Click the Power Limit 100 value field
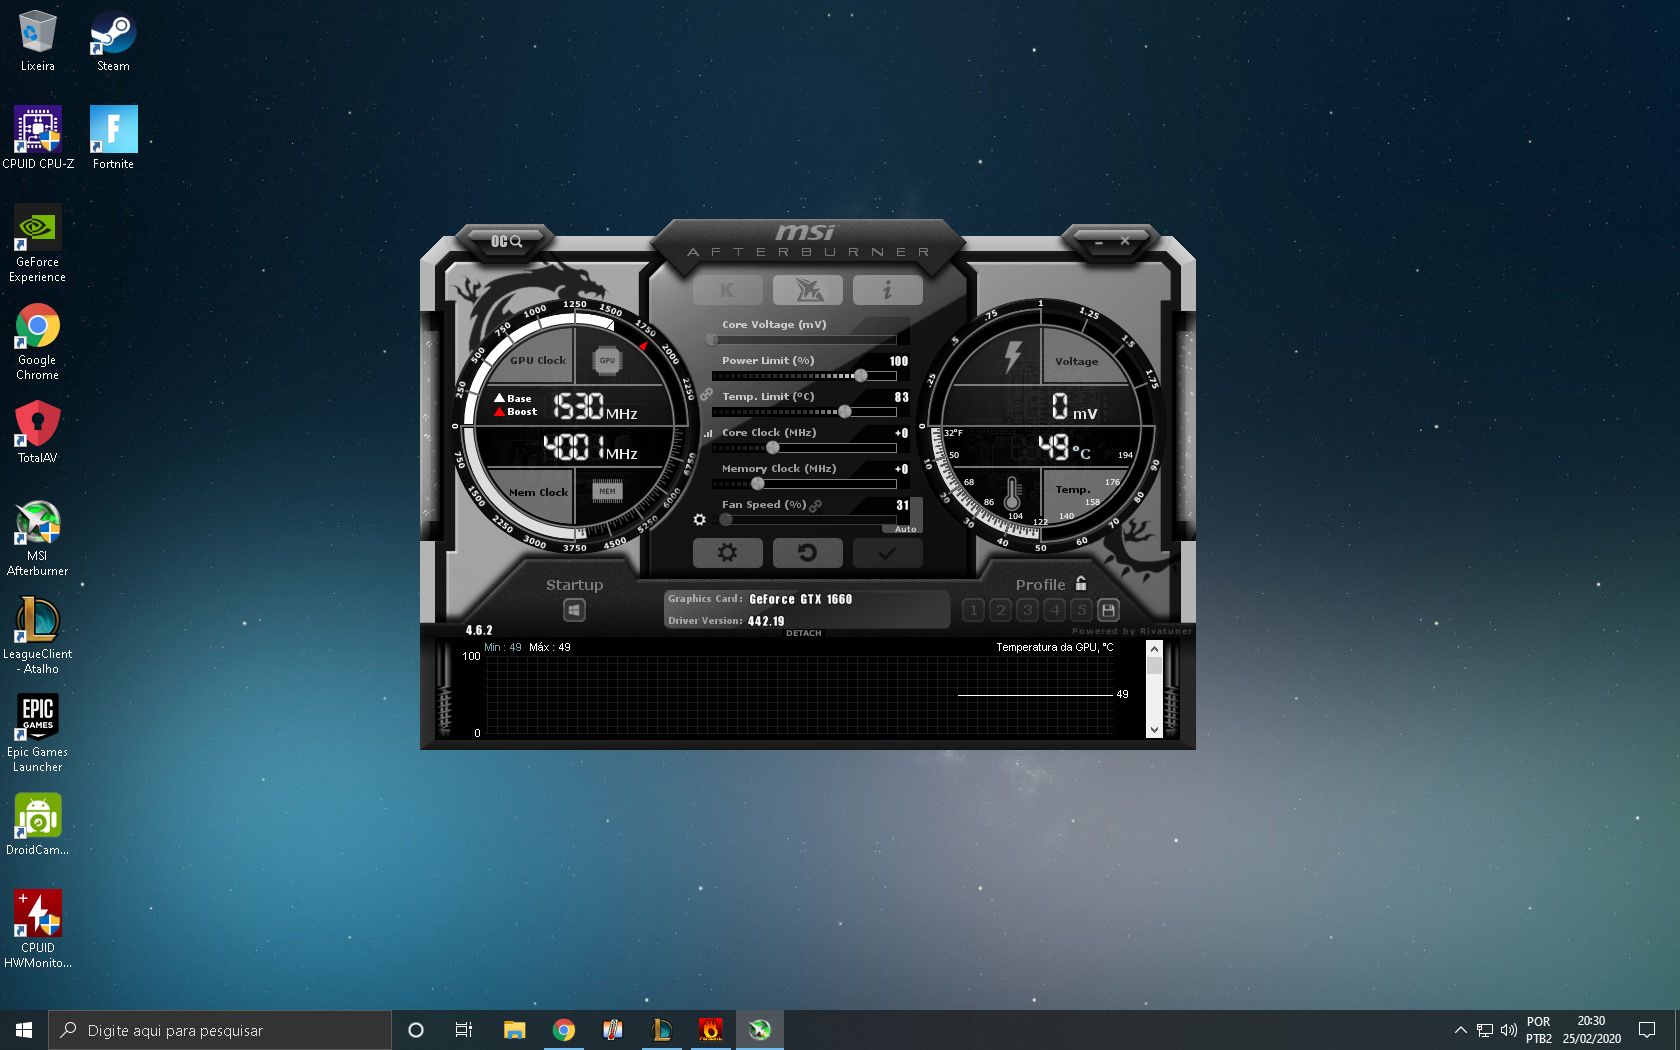Viewport: 1680px width, 1050px height. pyautogui.click(x=899, y=361)
